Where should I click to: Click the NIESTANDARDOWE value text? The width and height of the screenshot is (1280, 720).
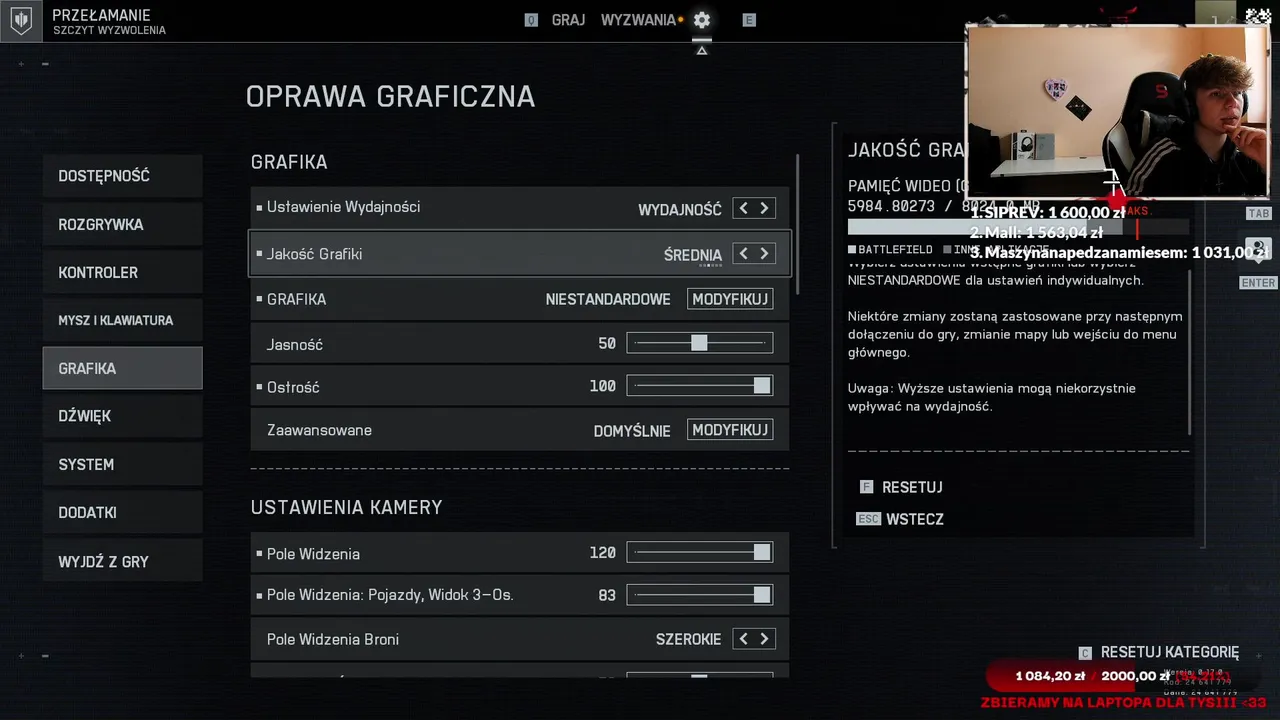tap(608, 300)
